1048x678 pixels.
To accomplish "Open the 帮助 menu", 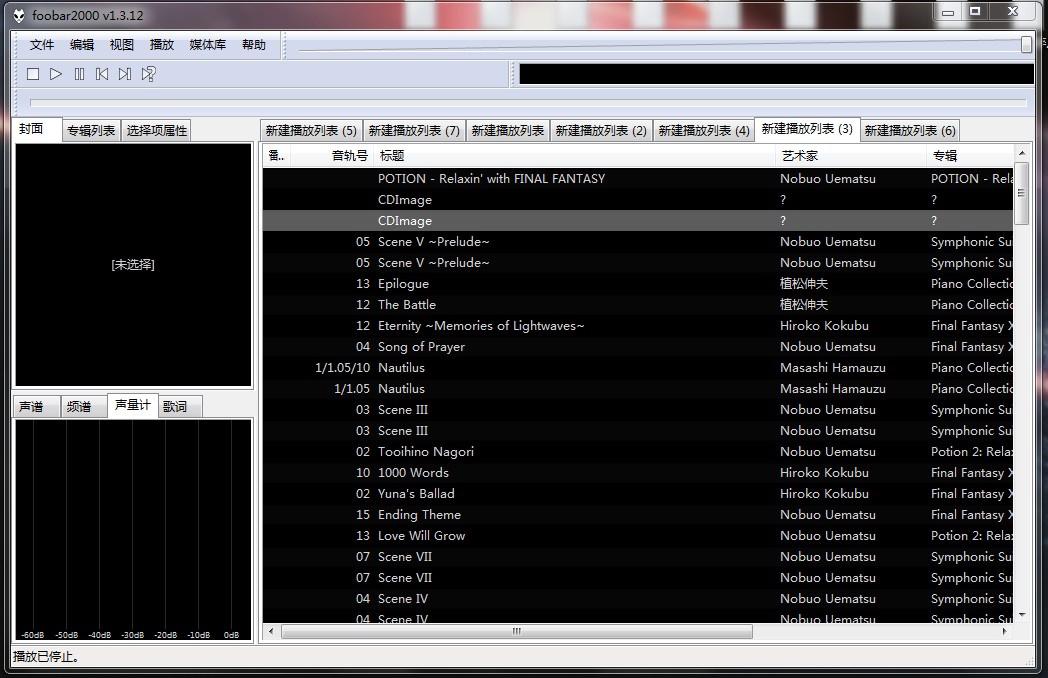I will coord(254,45).
